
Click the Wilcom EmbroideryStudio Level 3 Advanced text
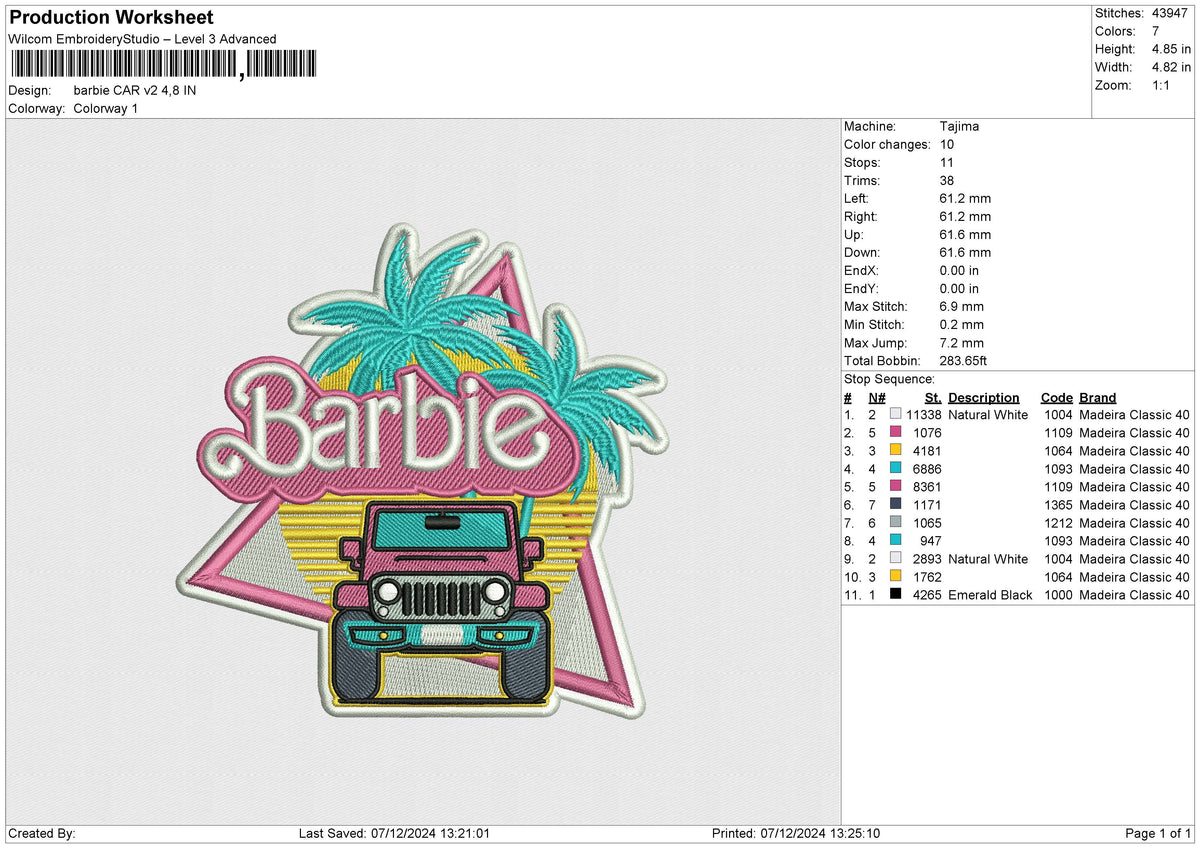coord(142,39)
